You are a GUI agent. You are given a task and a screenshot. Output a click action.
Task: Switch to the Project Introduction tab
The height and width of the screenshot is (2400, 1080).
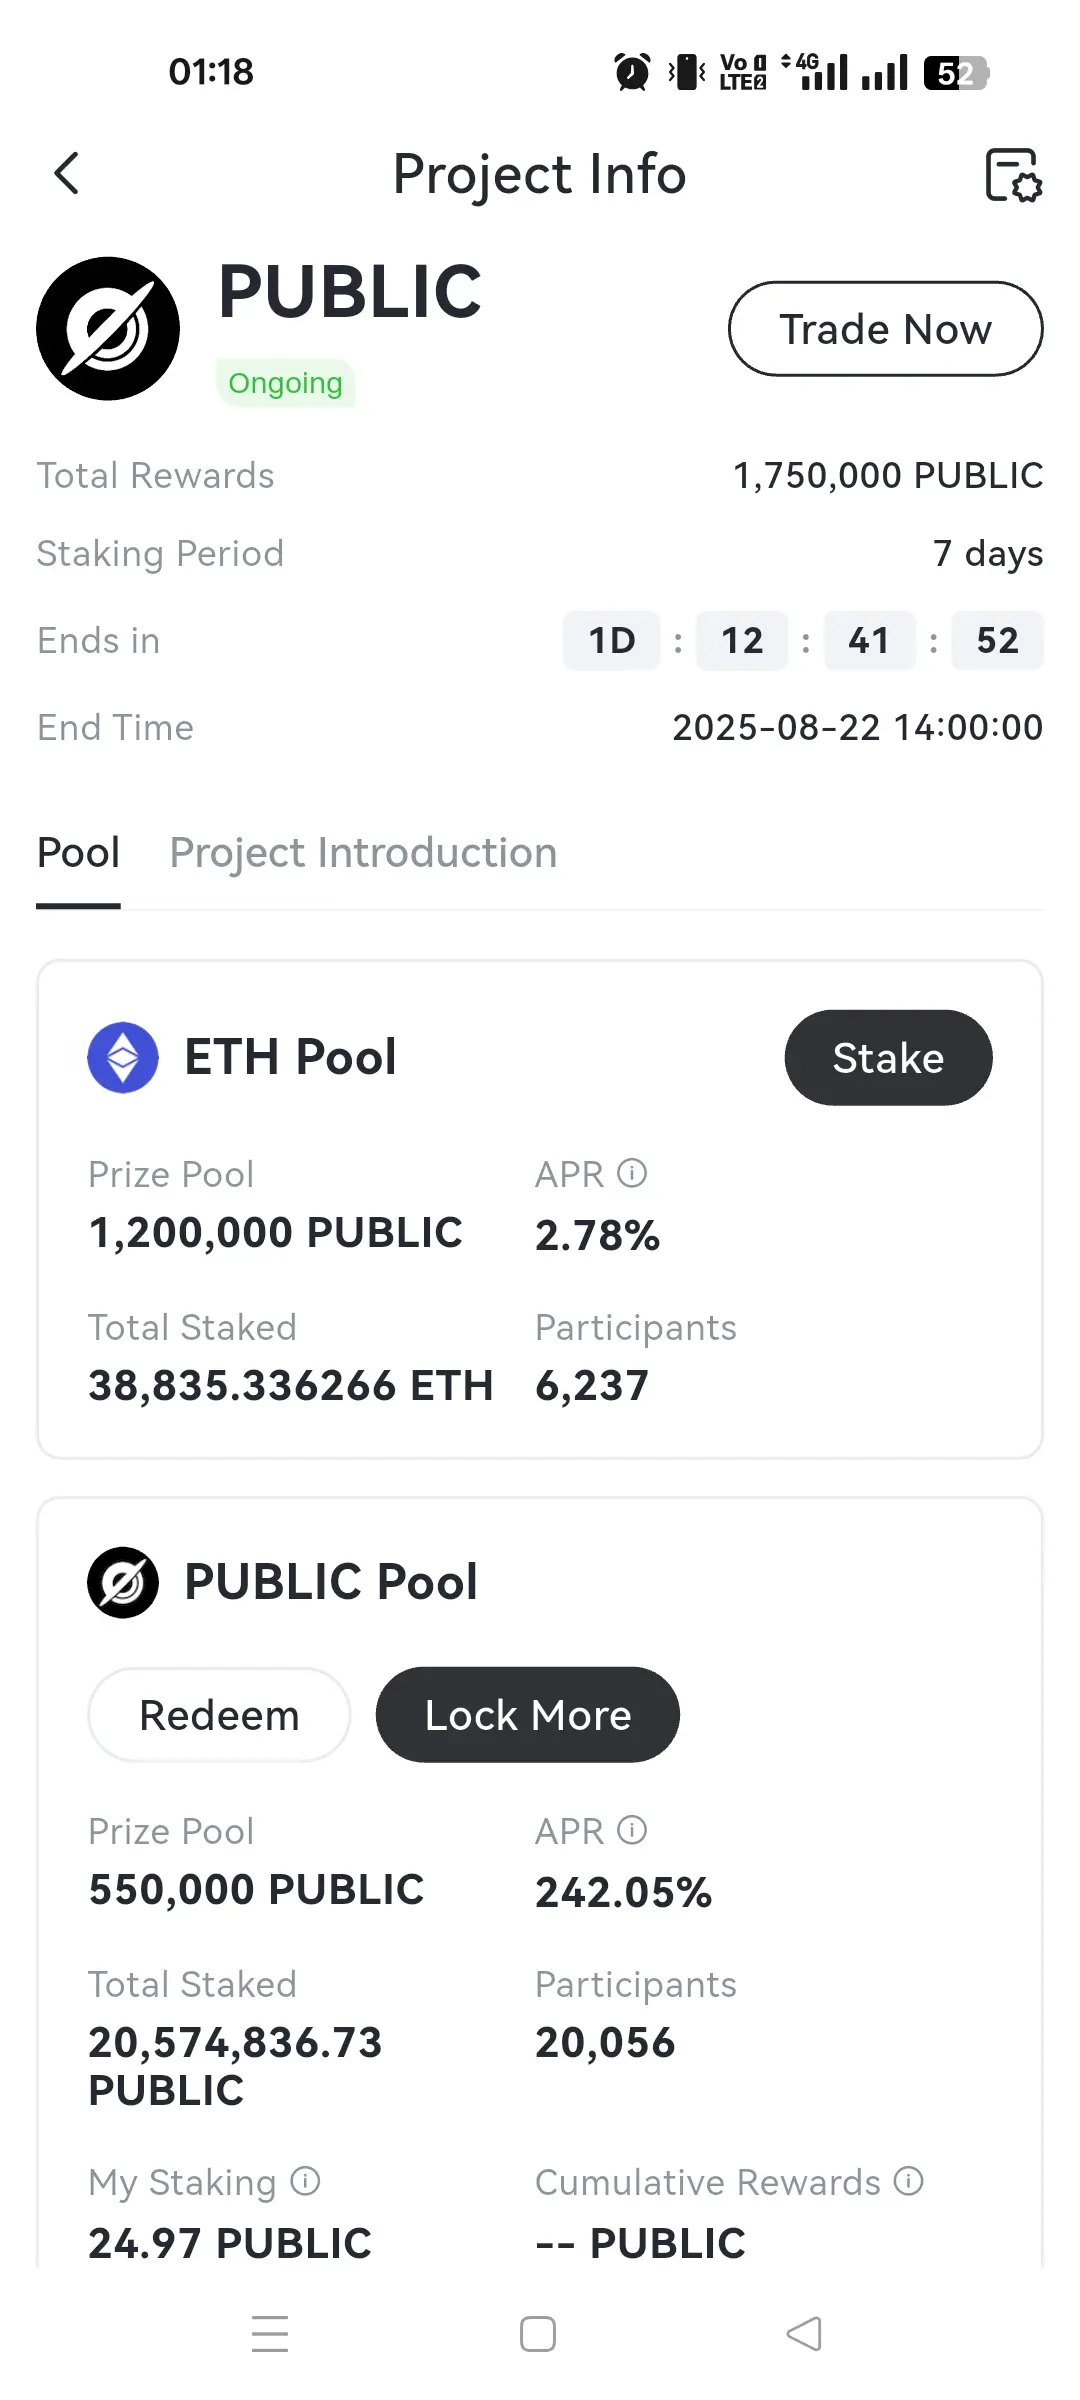point(363,853)
